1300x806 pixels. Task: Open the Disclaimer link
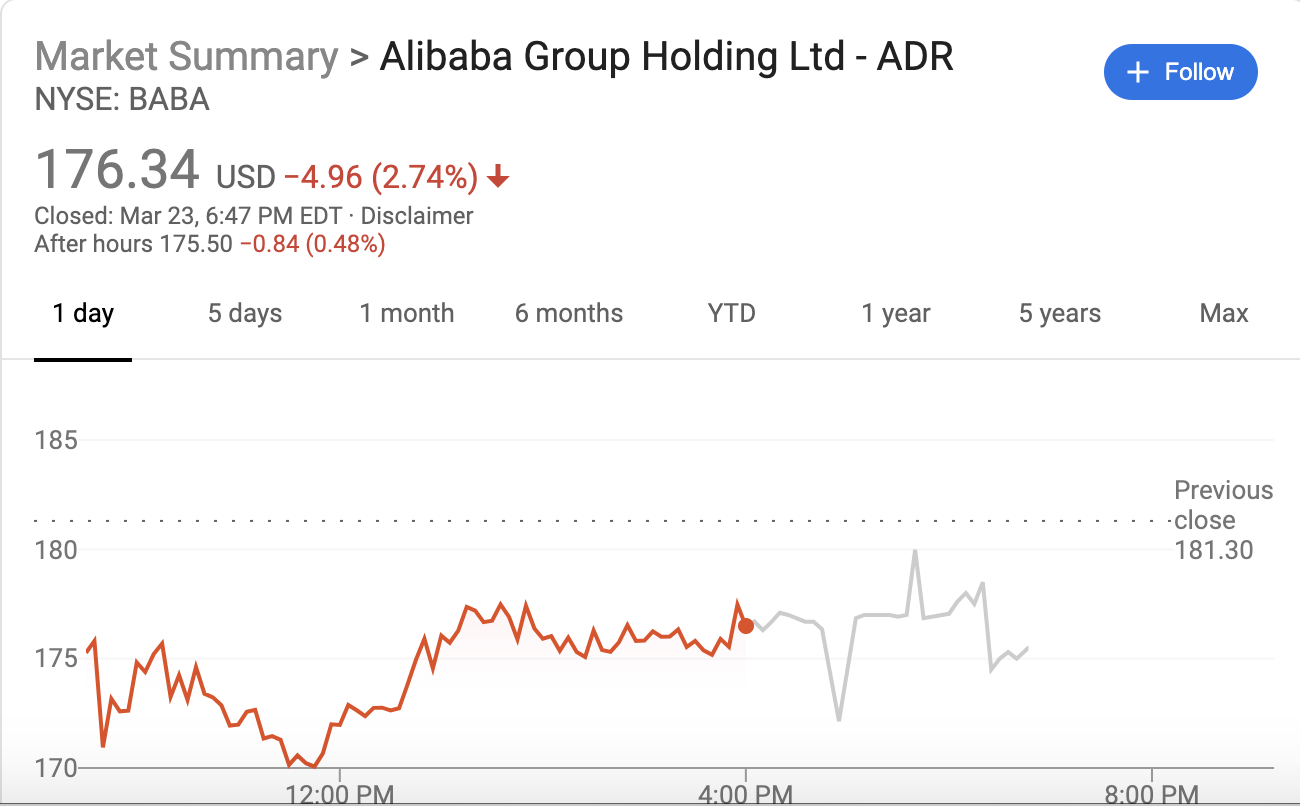tap(417, 215)
